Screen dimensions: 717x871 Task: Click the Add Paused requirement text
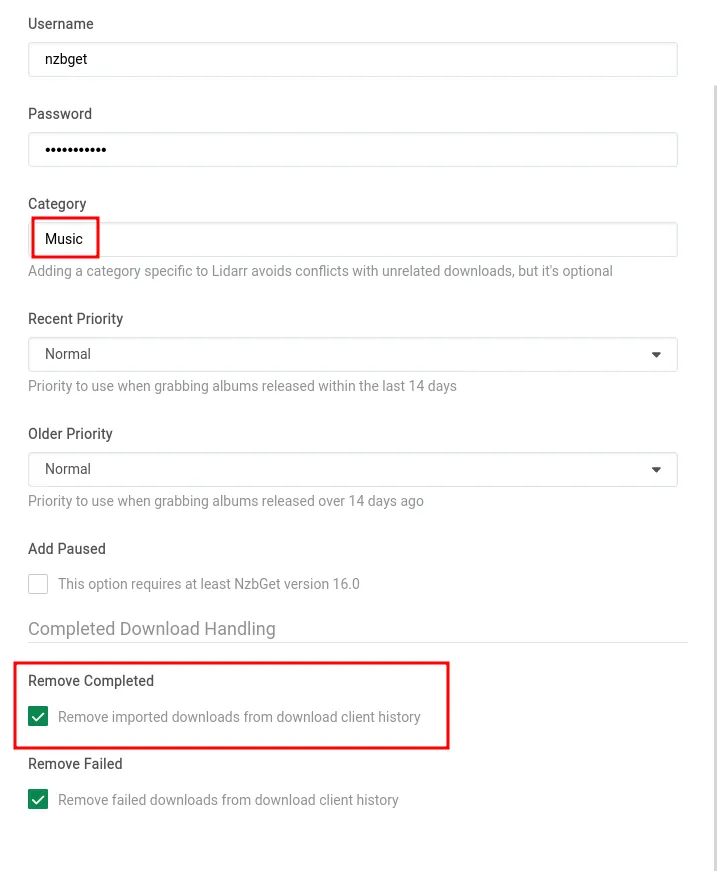[x=209, y=584]
